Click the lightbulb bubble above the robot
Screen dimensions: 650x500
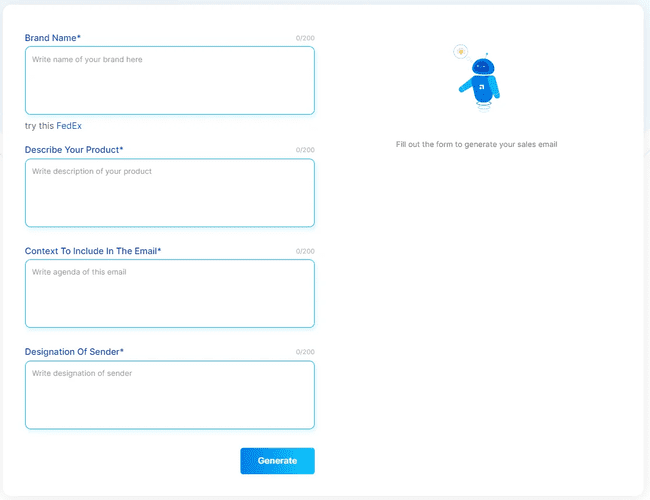point(460,50)
